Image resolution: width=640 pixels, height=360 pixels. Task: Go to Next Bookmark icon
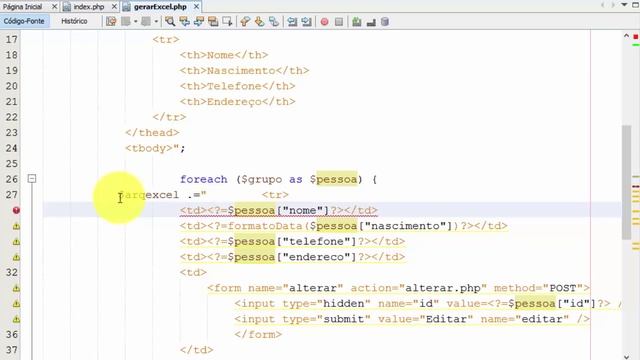tap(259, 22)
